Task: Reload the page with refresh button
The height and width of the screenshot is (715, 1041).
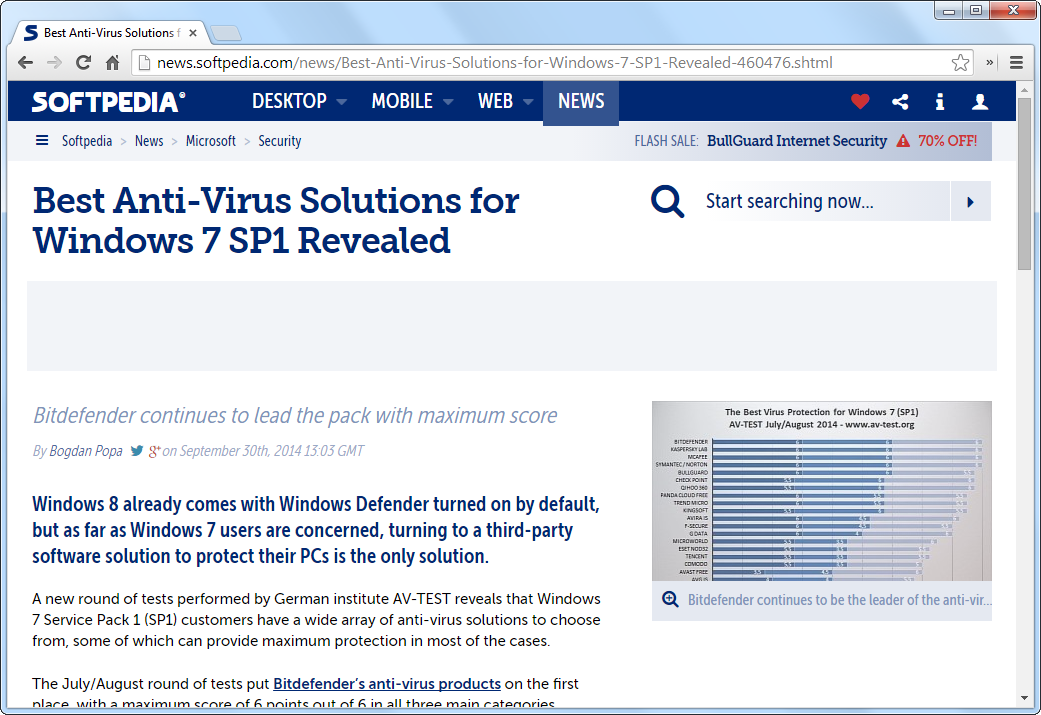Action: click(84, 63)
